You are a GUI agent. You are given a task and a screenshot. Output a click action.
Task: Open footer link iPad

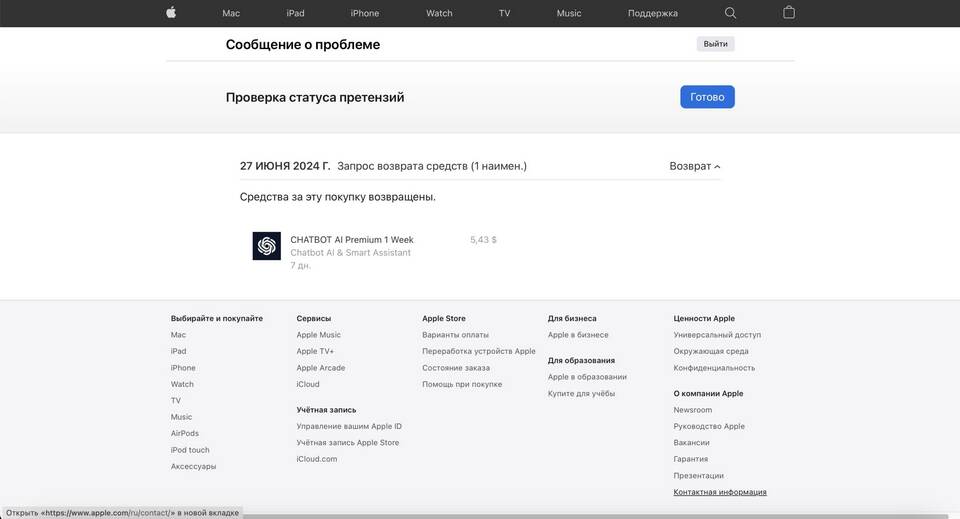(x=178, y=351)
